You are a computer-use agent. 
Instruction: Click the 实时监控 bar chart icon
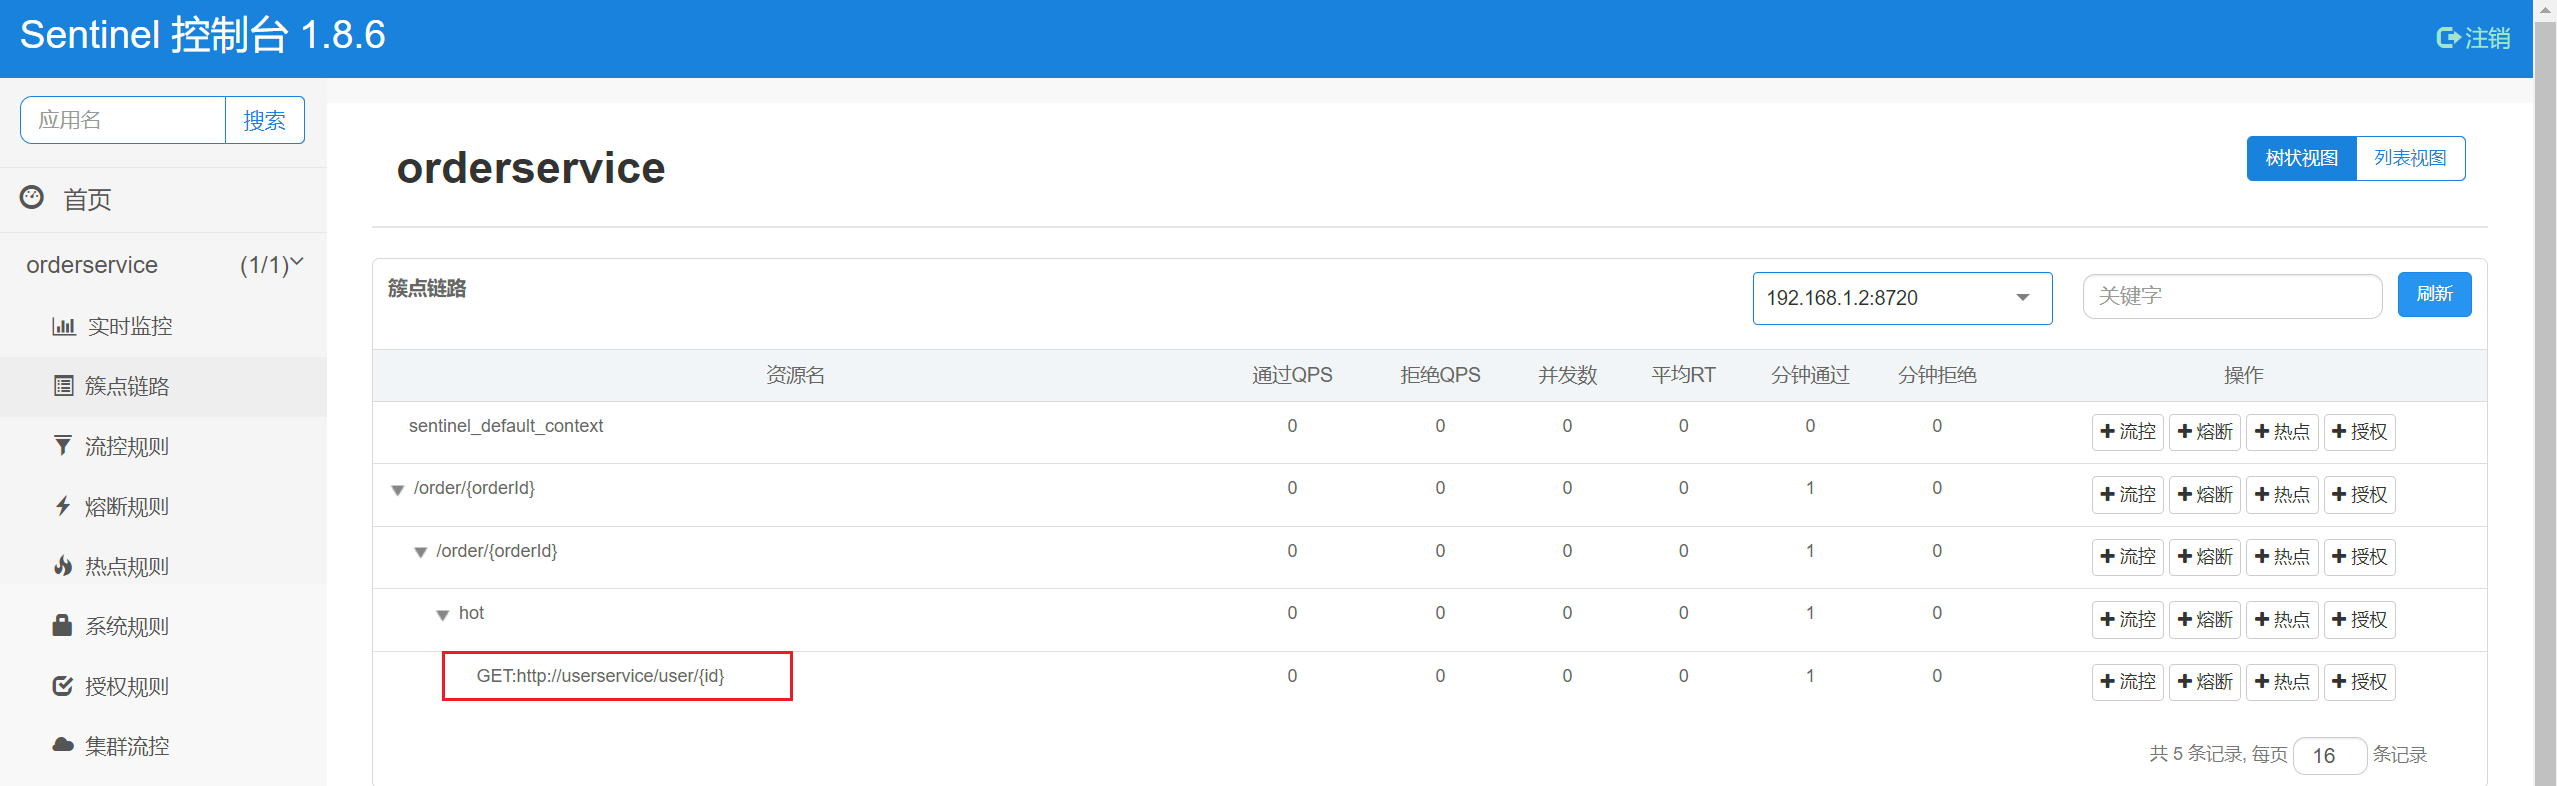[64, 326]
